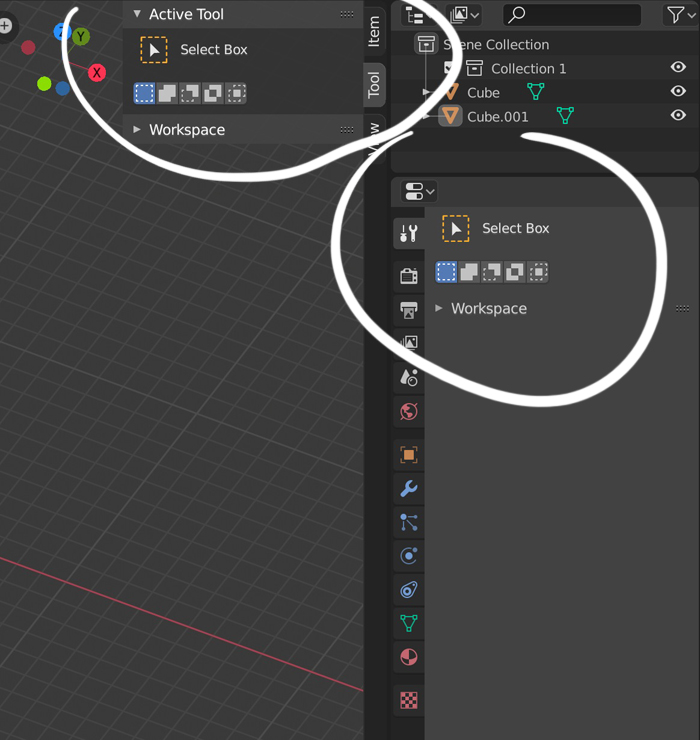This screenshot has height=740, width=700.
Task: Open the Material properties tab
Action: 409,657
